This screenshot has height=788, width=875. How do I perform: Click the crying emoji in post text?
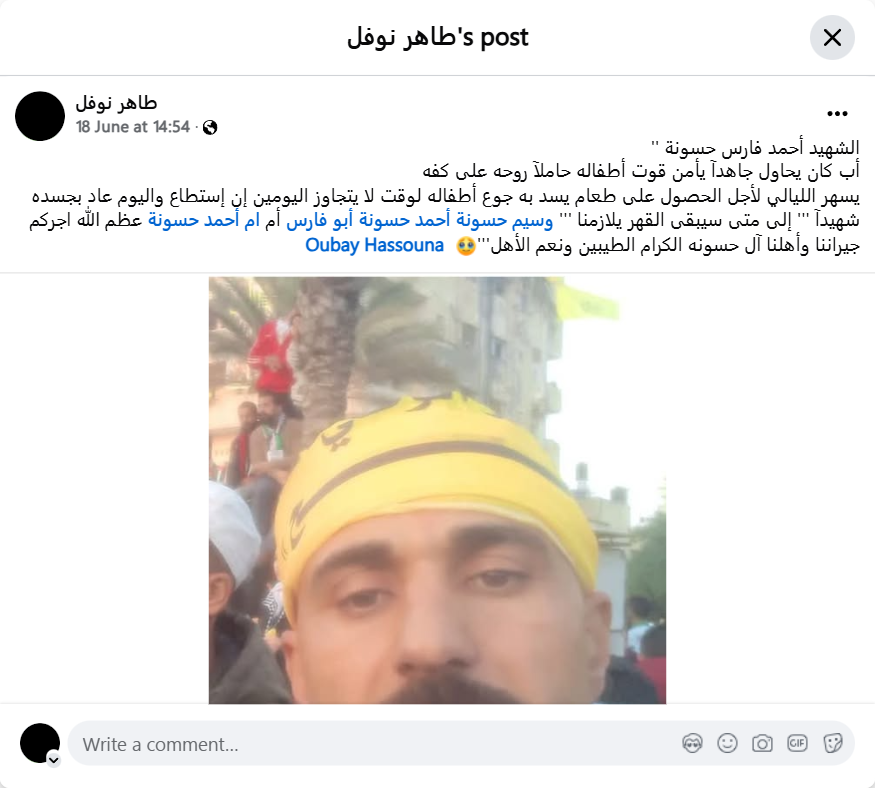point(465,246)
